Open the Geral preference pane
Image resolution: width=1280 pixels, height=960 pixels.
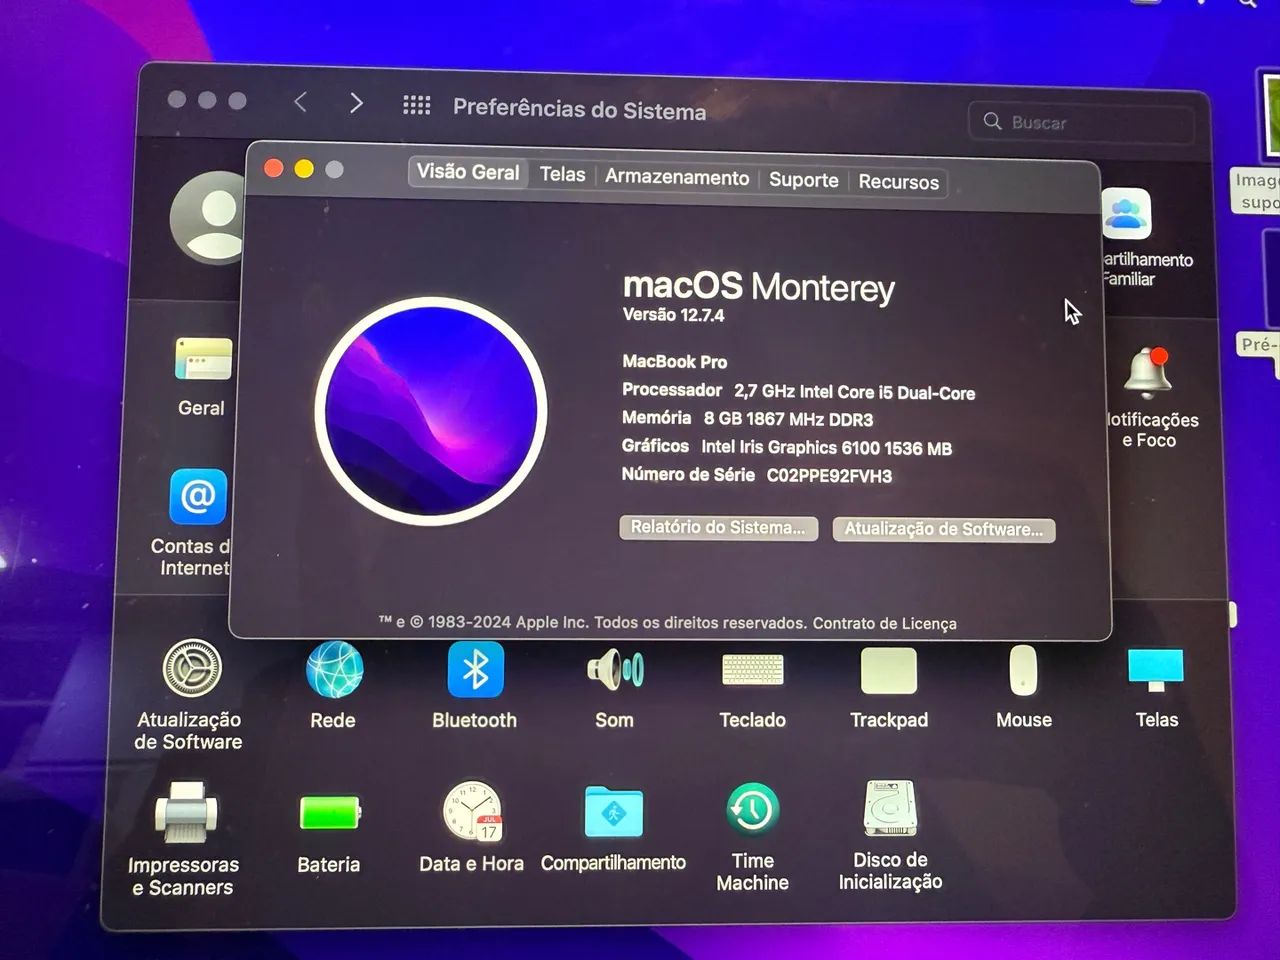pos(203,360)
